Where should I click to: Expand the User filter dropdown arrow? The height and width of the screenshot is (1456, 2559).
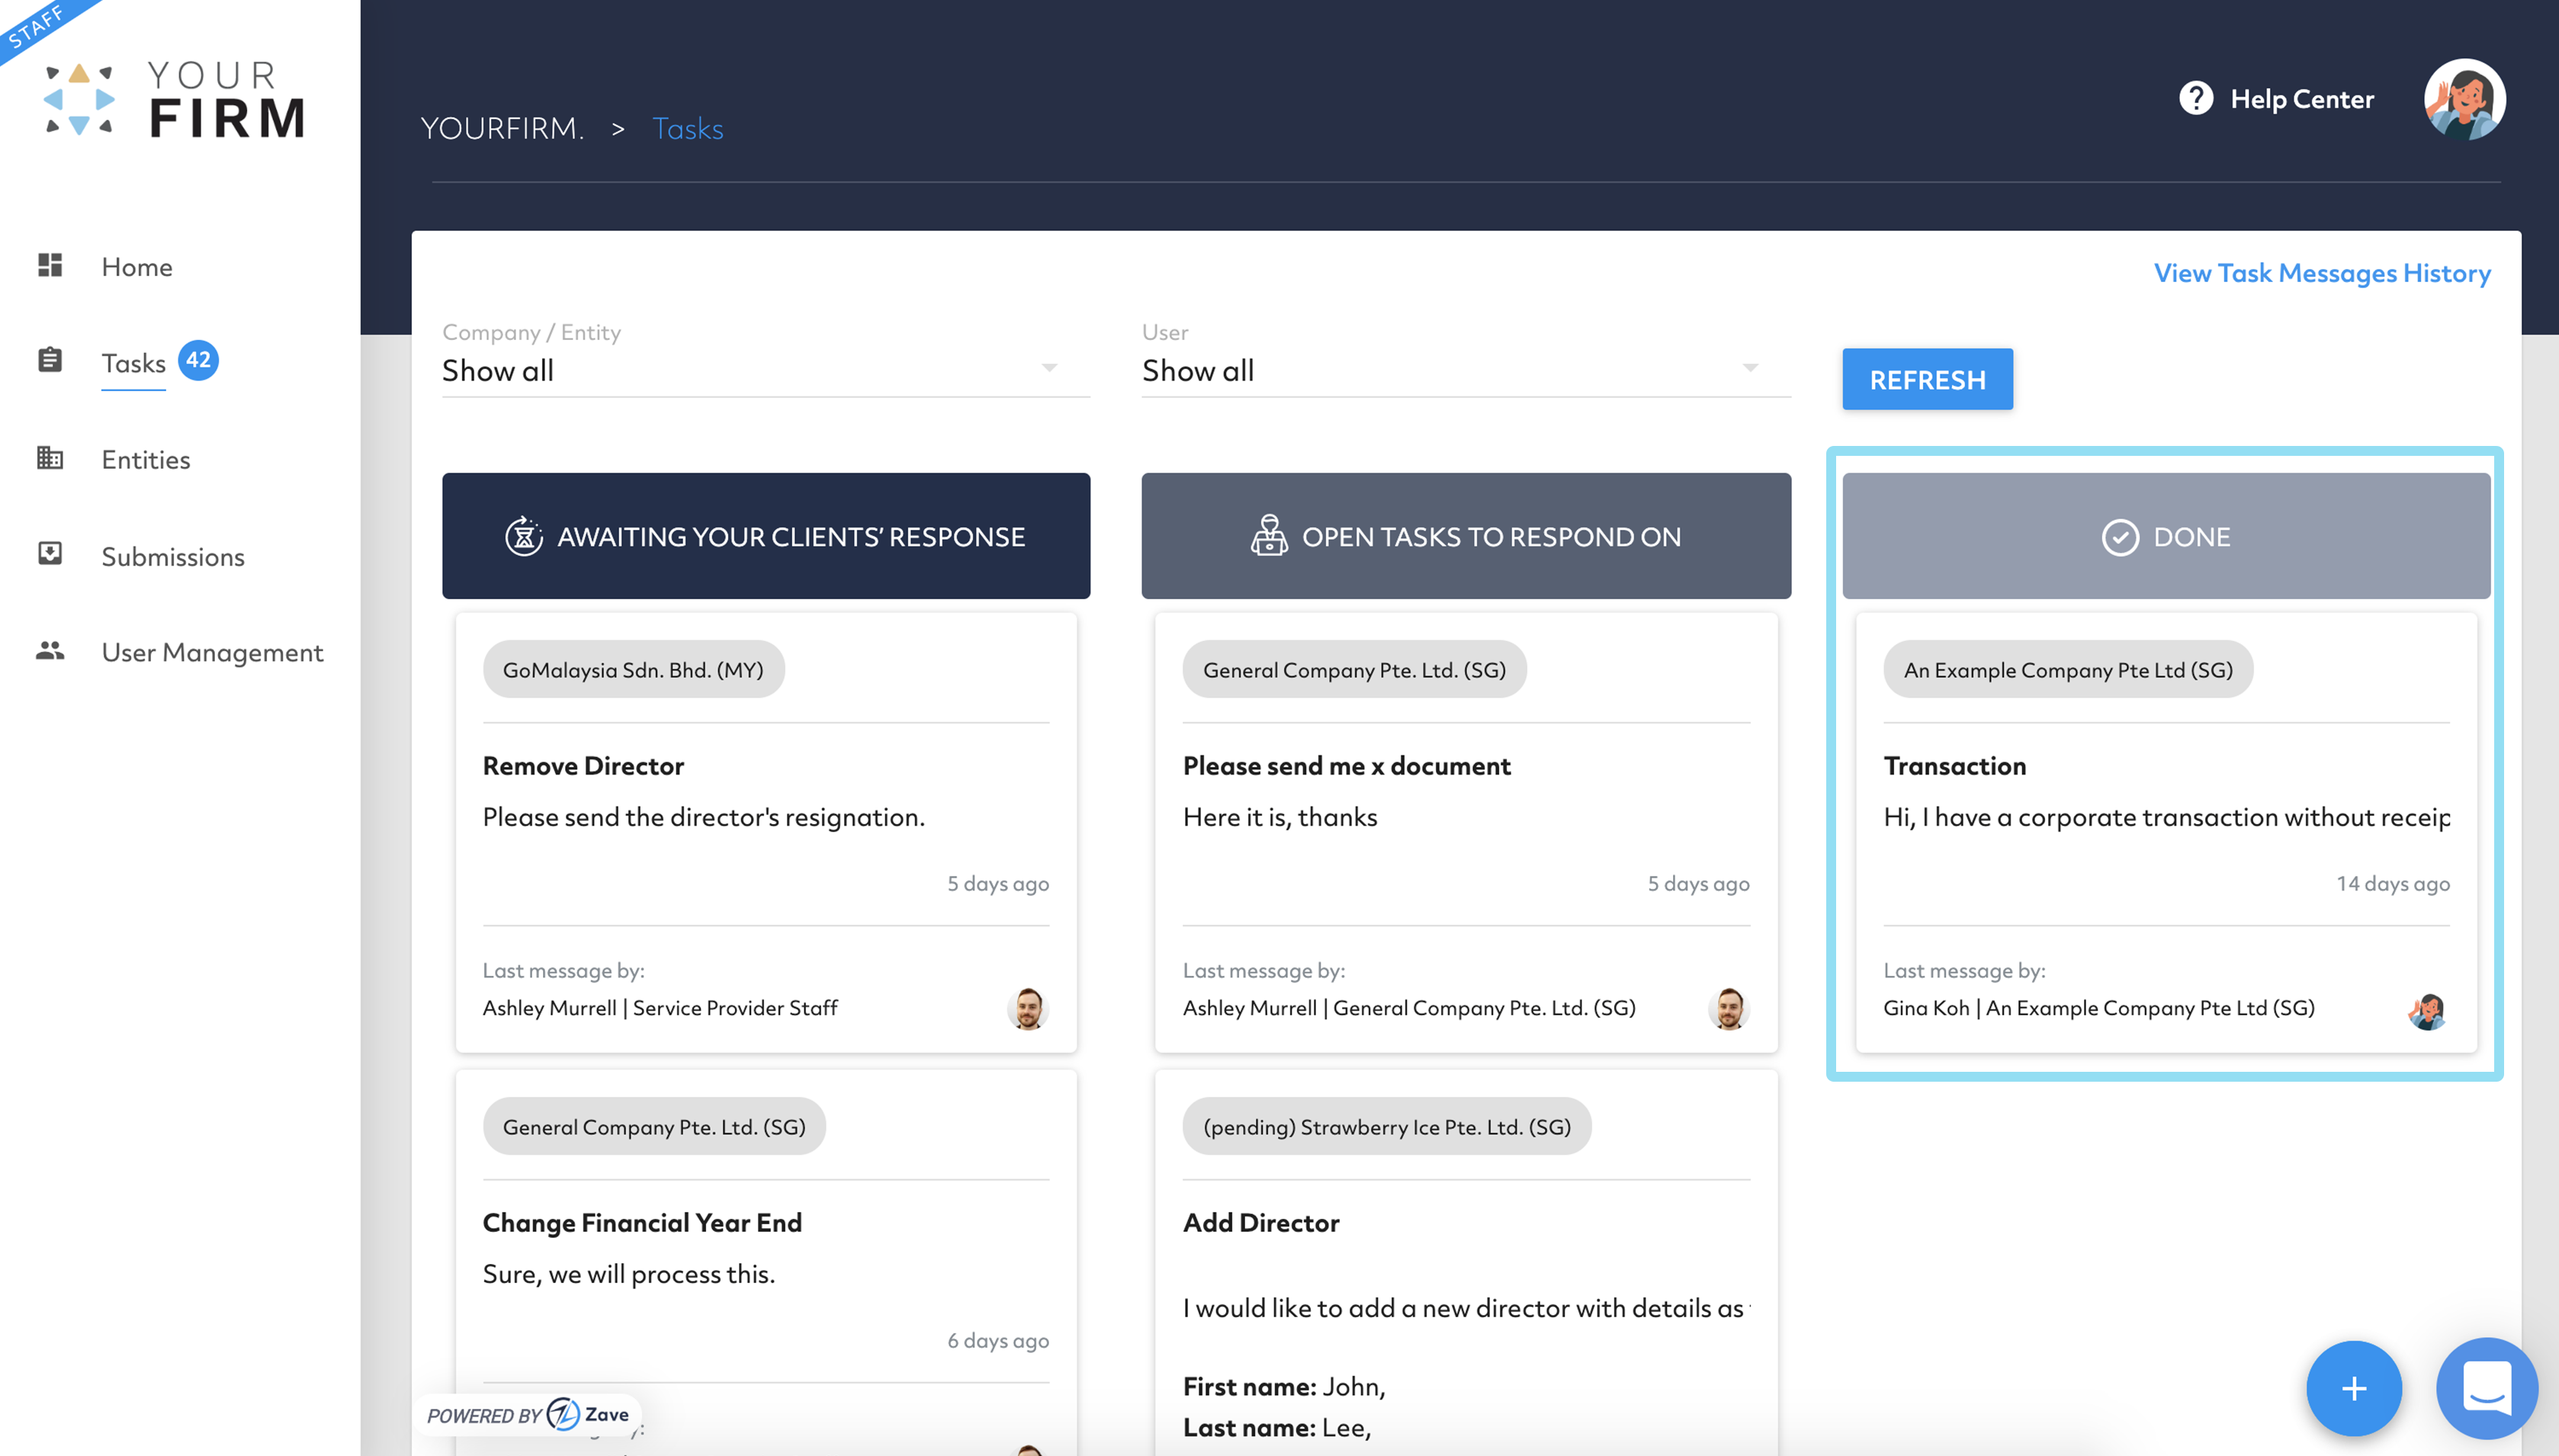coord(1750,367)
